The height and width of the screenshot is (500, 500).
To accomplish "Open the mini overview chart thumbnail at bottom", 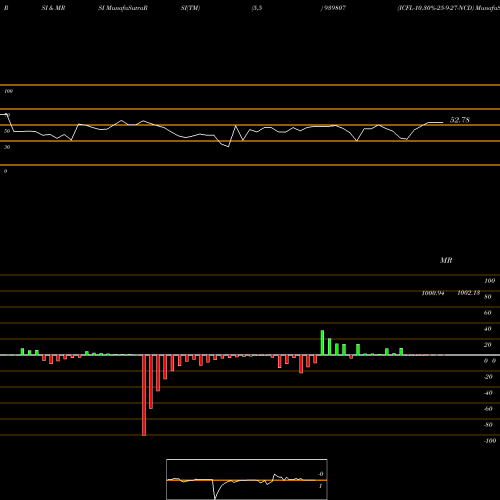I will 247,479.
